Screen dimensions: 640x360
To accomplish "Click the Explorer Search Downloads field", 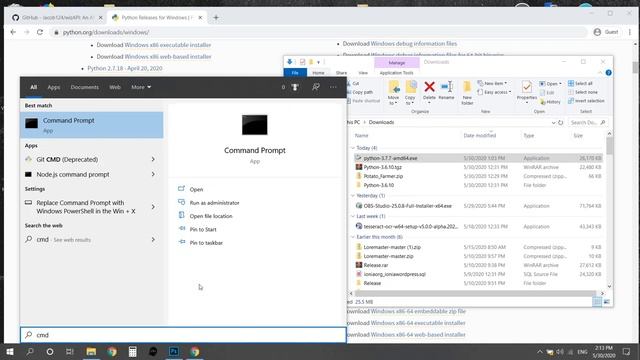I will tap(587, 122).
